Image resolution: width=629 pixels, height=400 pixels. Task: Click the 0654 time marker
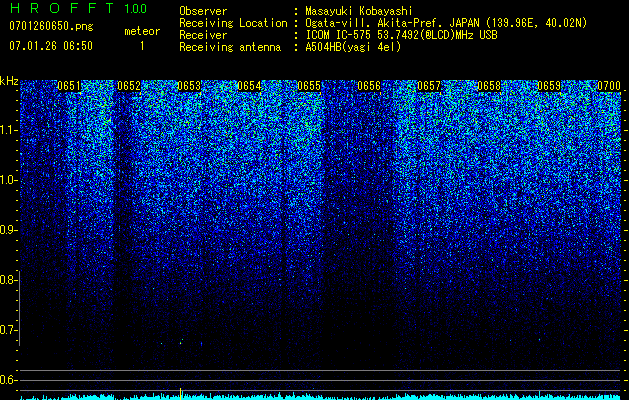(x=249, y=86)
